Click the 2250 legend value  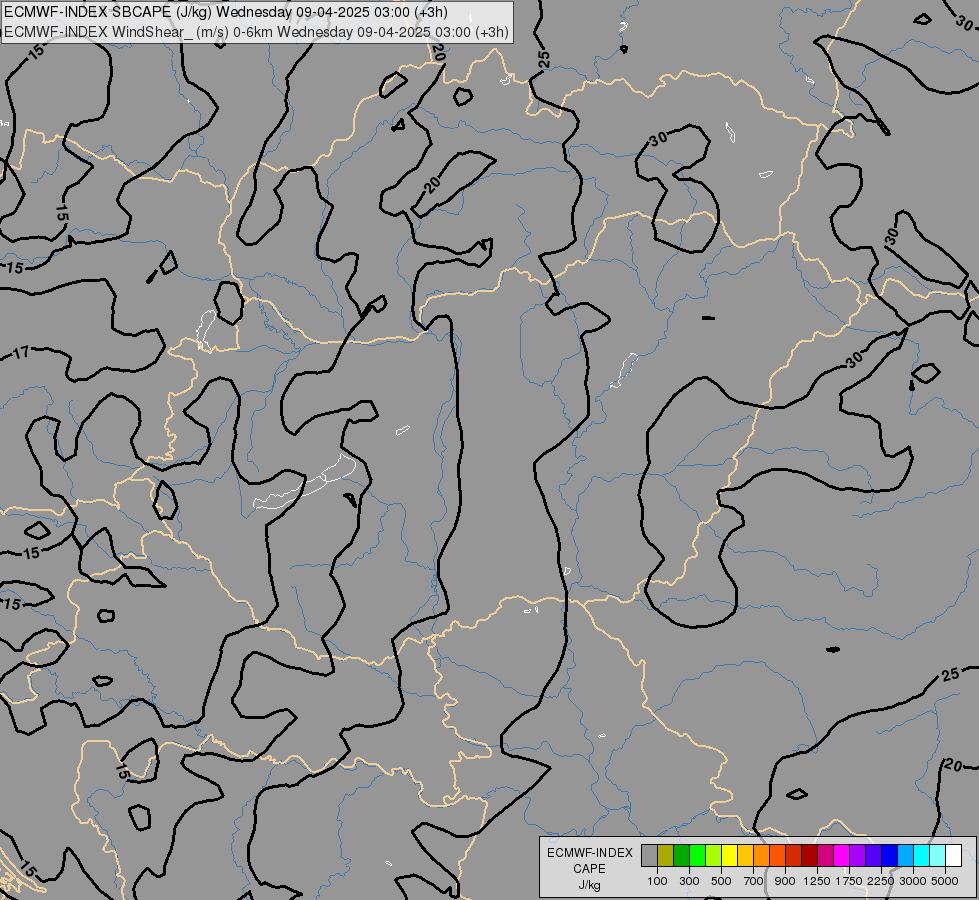[881, 881]
